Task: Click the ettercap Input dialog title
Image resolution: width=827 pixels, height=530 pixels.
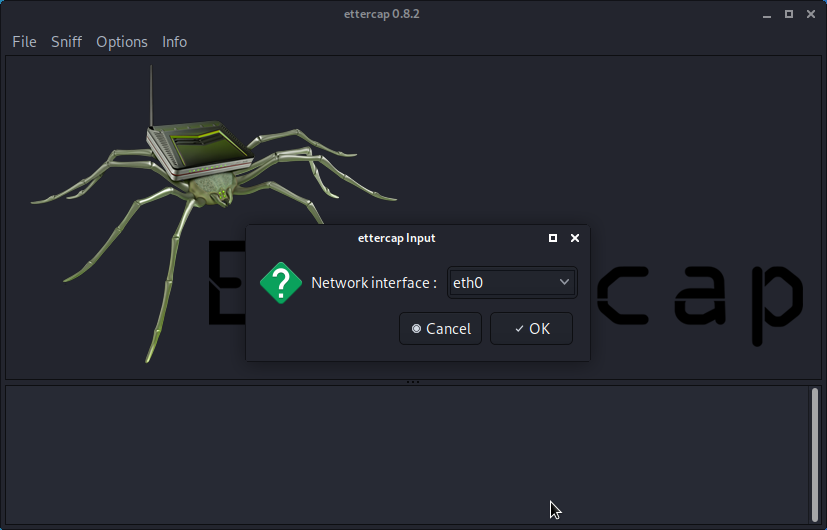Action: point(397,238)
